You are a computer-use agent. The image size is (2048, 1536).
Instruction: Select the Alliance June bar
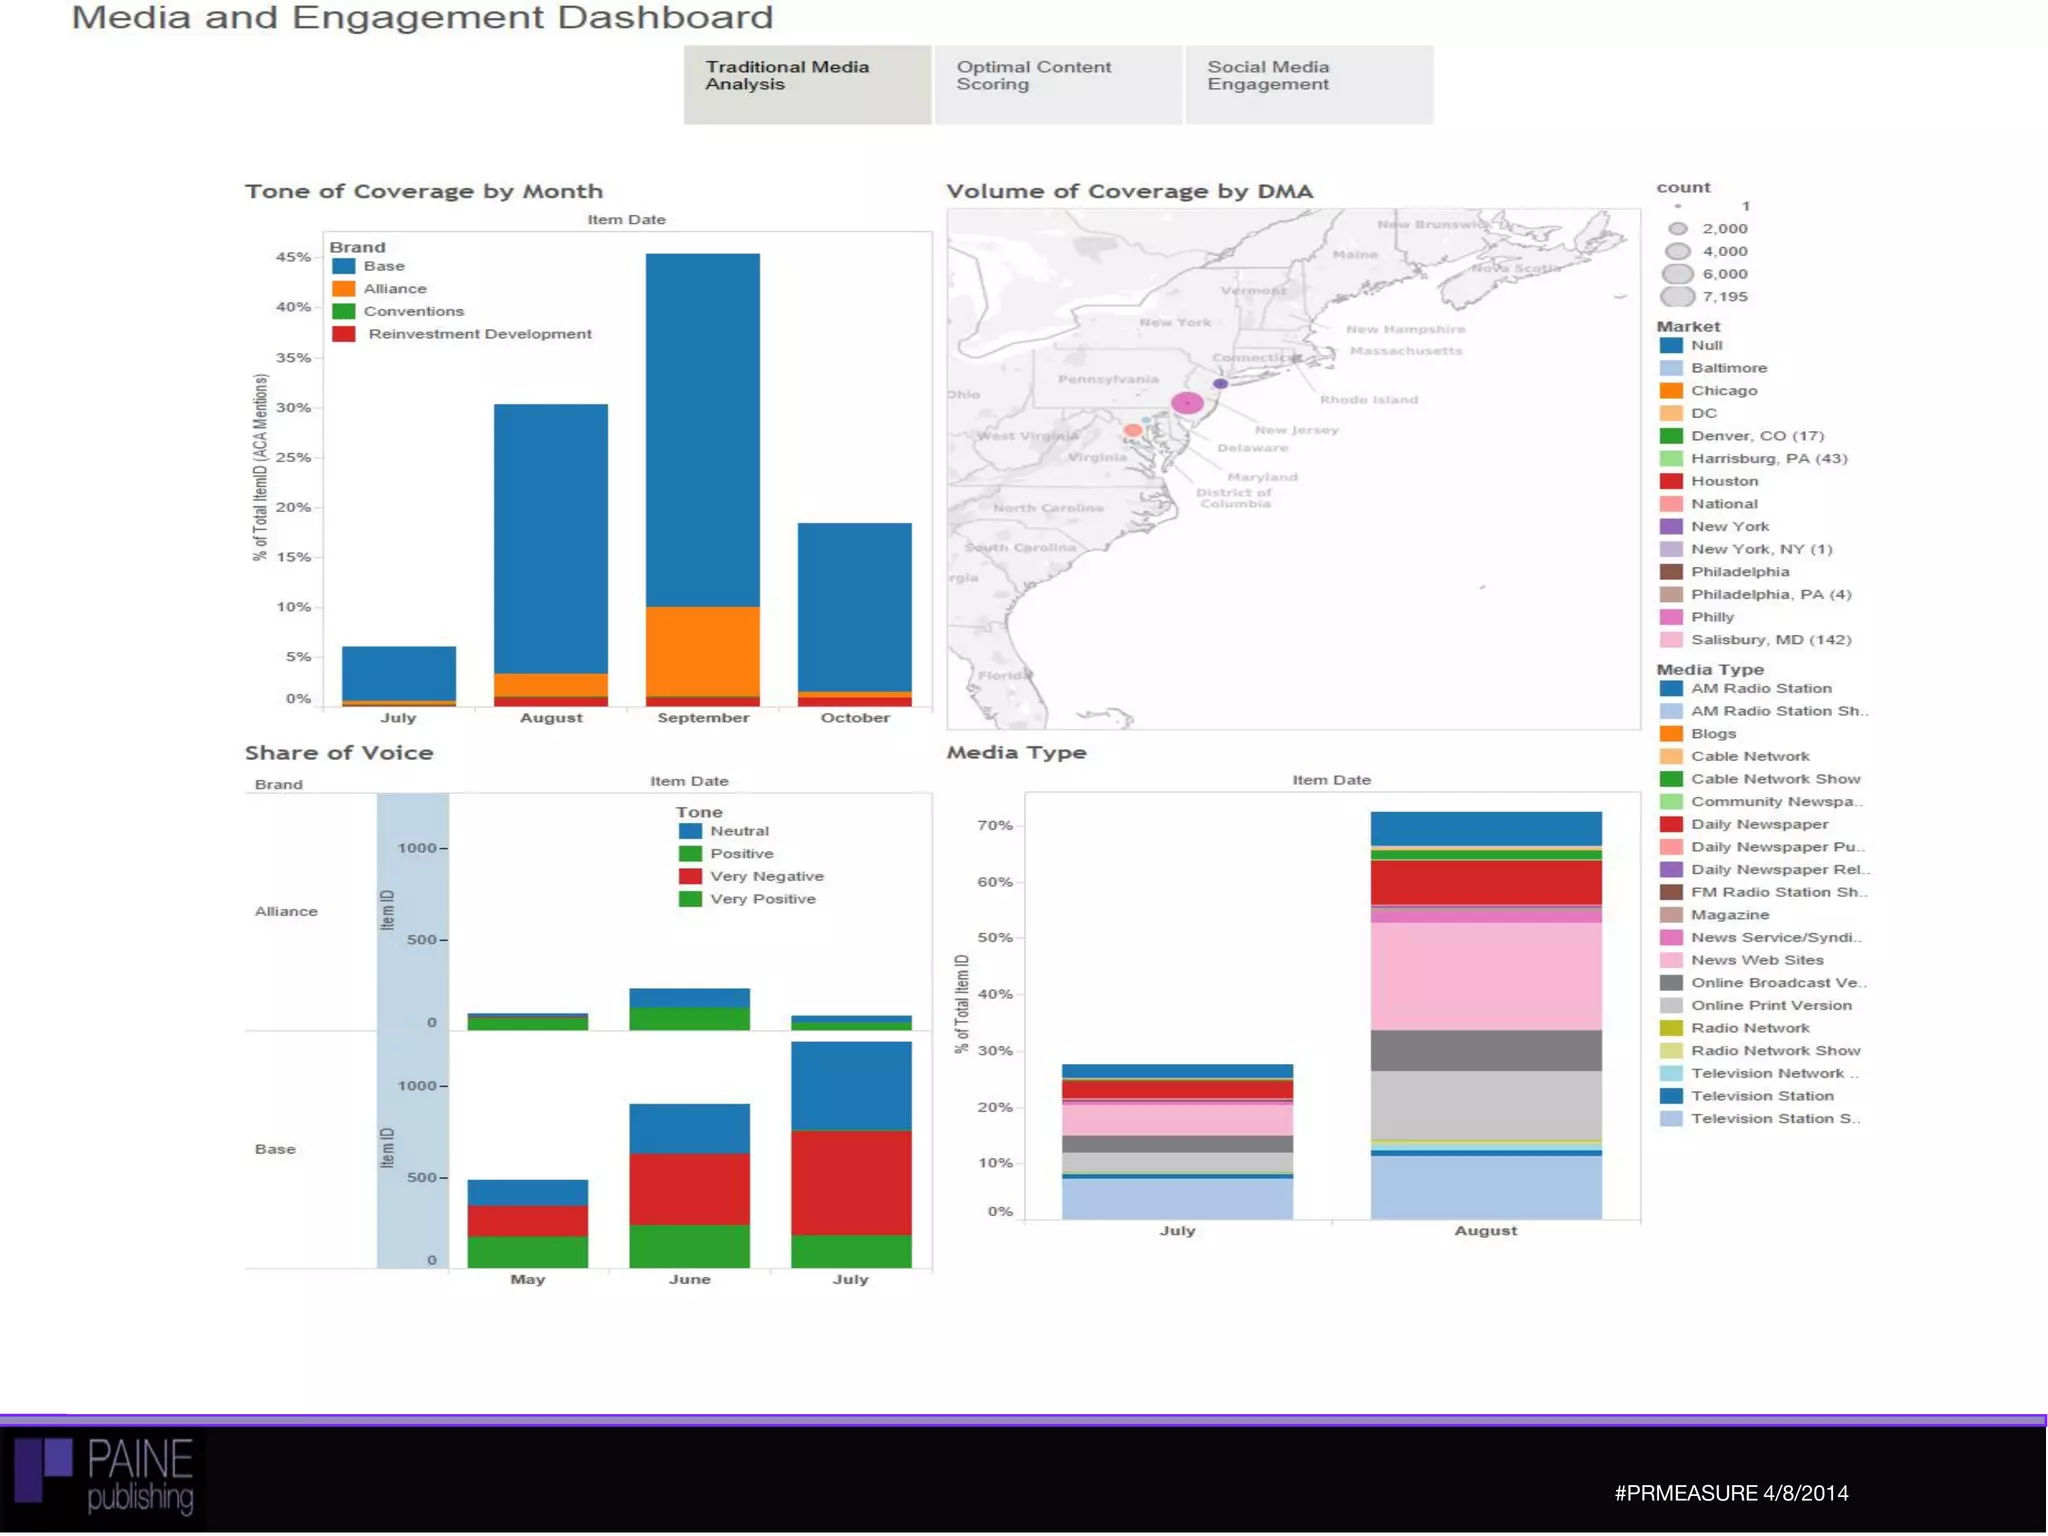pos(689,1009)
